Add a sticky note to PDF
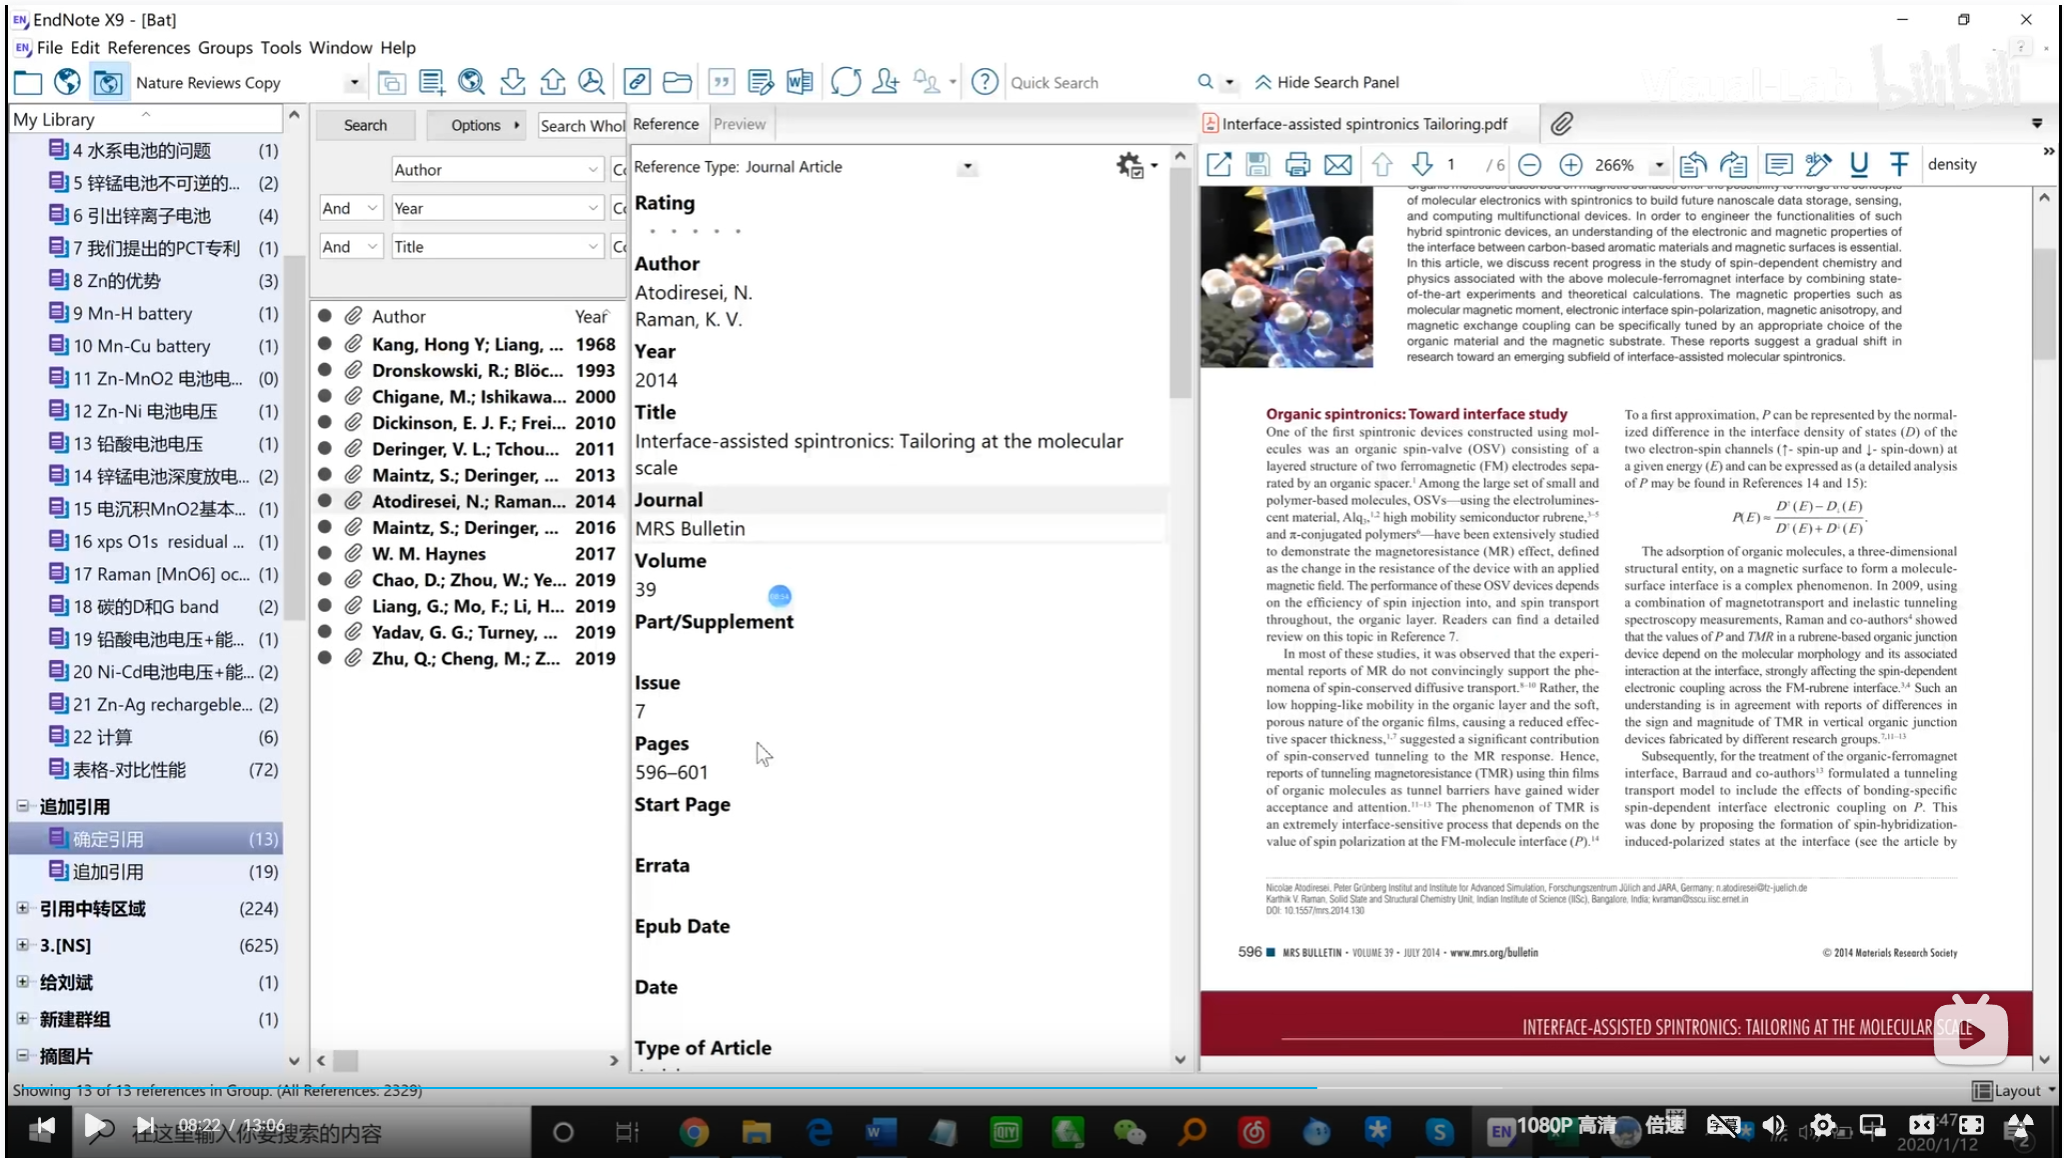This screenshot has width=2064, height=1158. pos(1778,164)
